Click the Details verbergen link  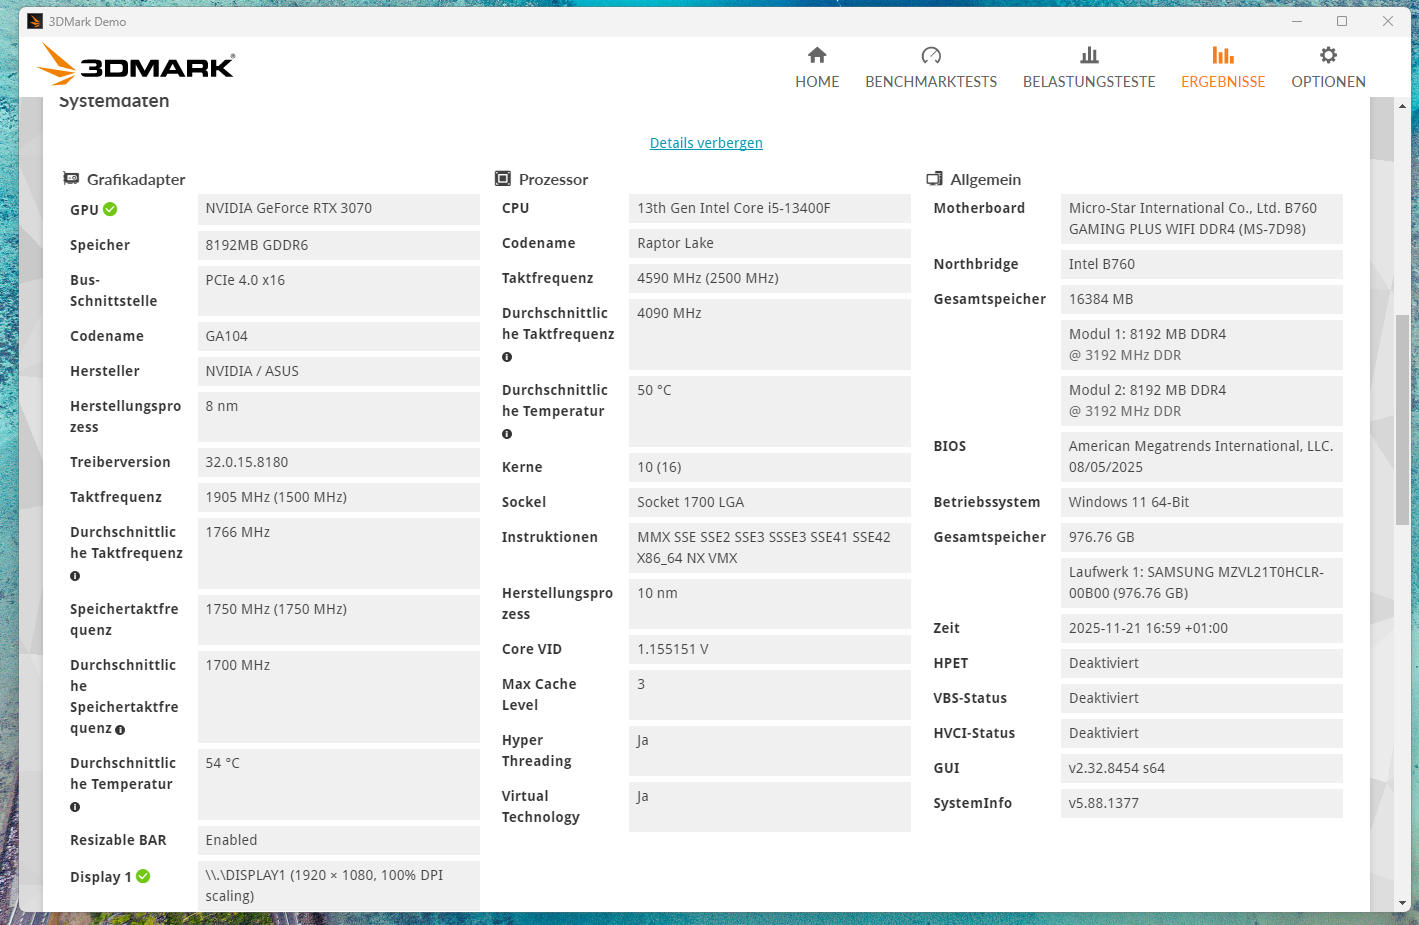point(706,143)
